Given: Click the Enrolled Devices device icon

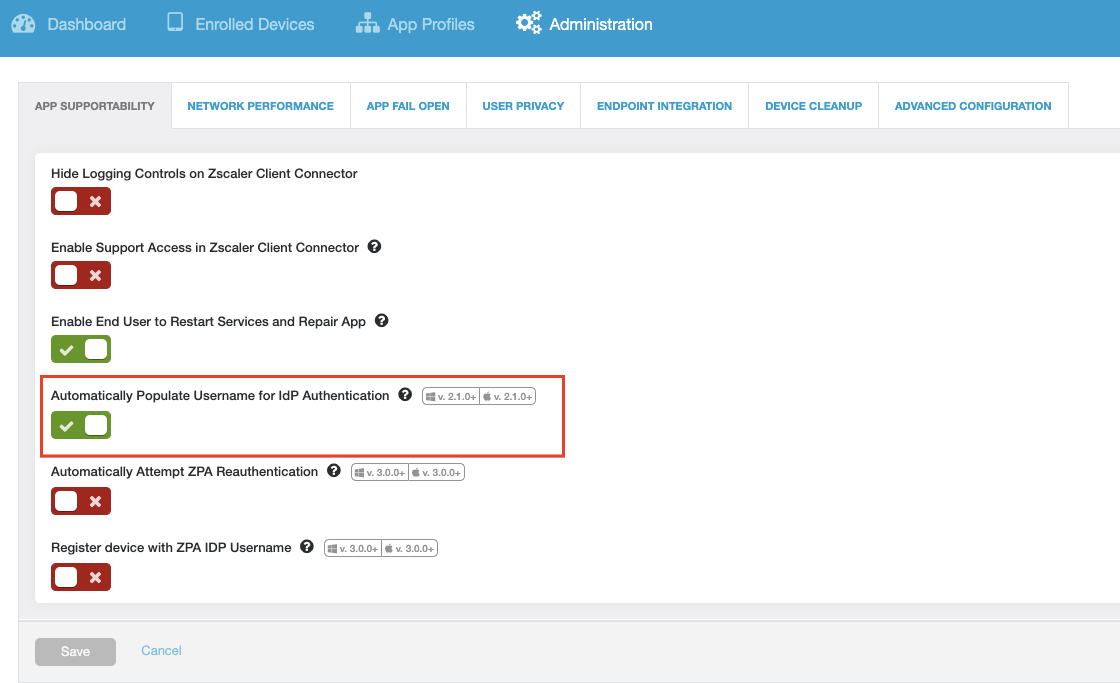Looking at the screenshot, I should click(176, 22).
